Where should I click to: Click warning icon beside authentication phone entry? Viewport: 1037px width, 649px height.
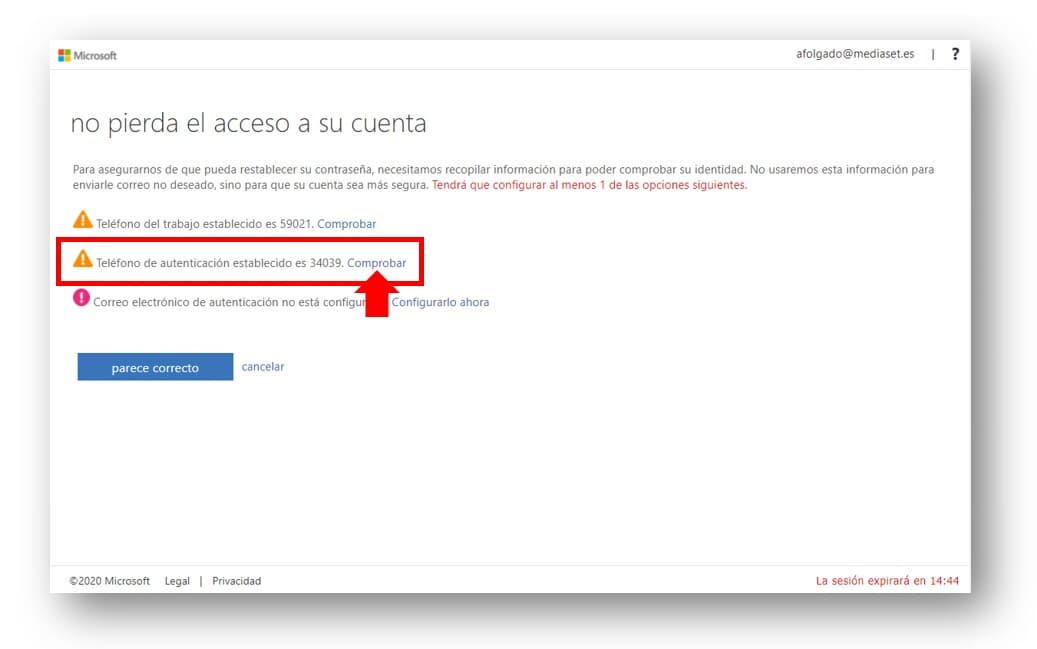(x=82, y=259)
